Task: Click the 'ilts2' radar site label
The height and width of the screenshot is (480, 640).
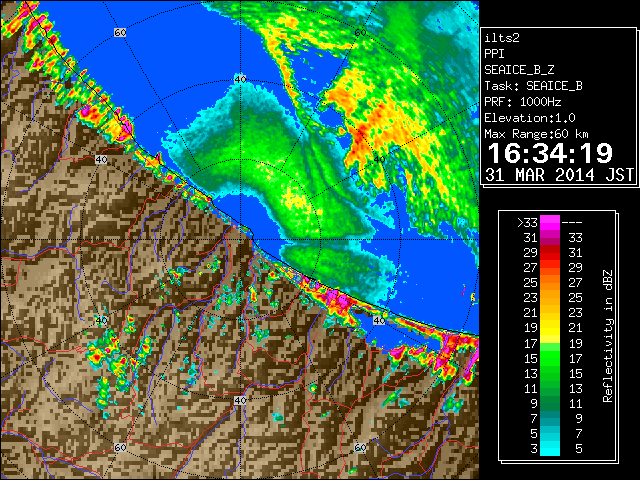Action: (502, 38)
